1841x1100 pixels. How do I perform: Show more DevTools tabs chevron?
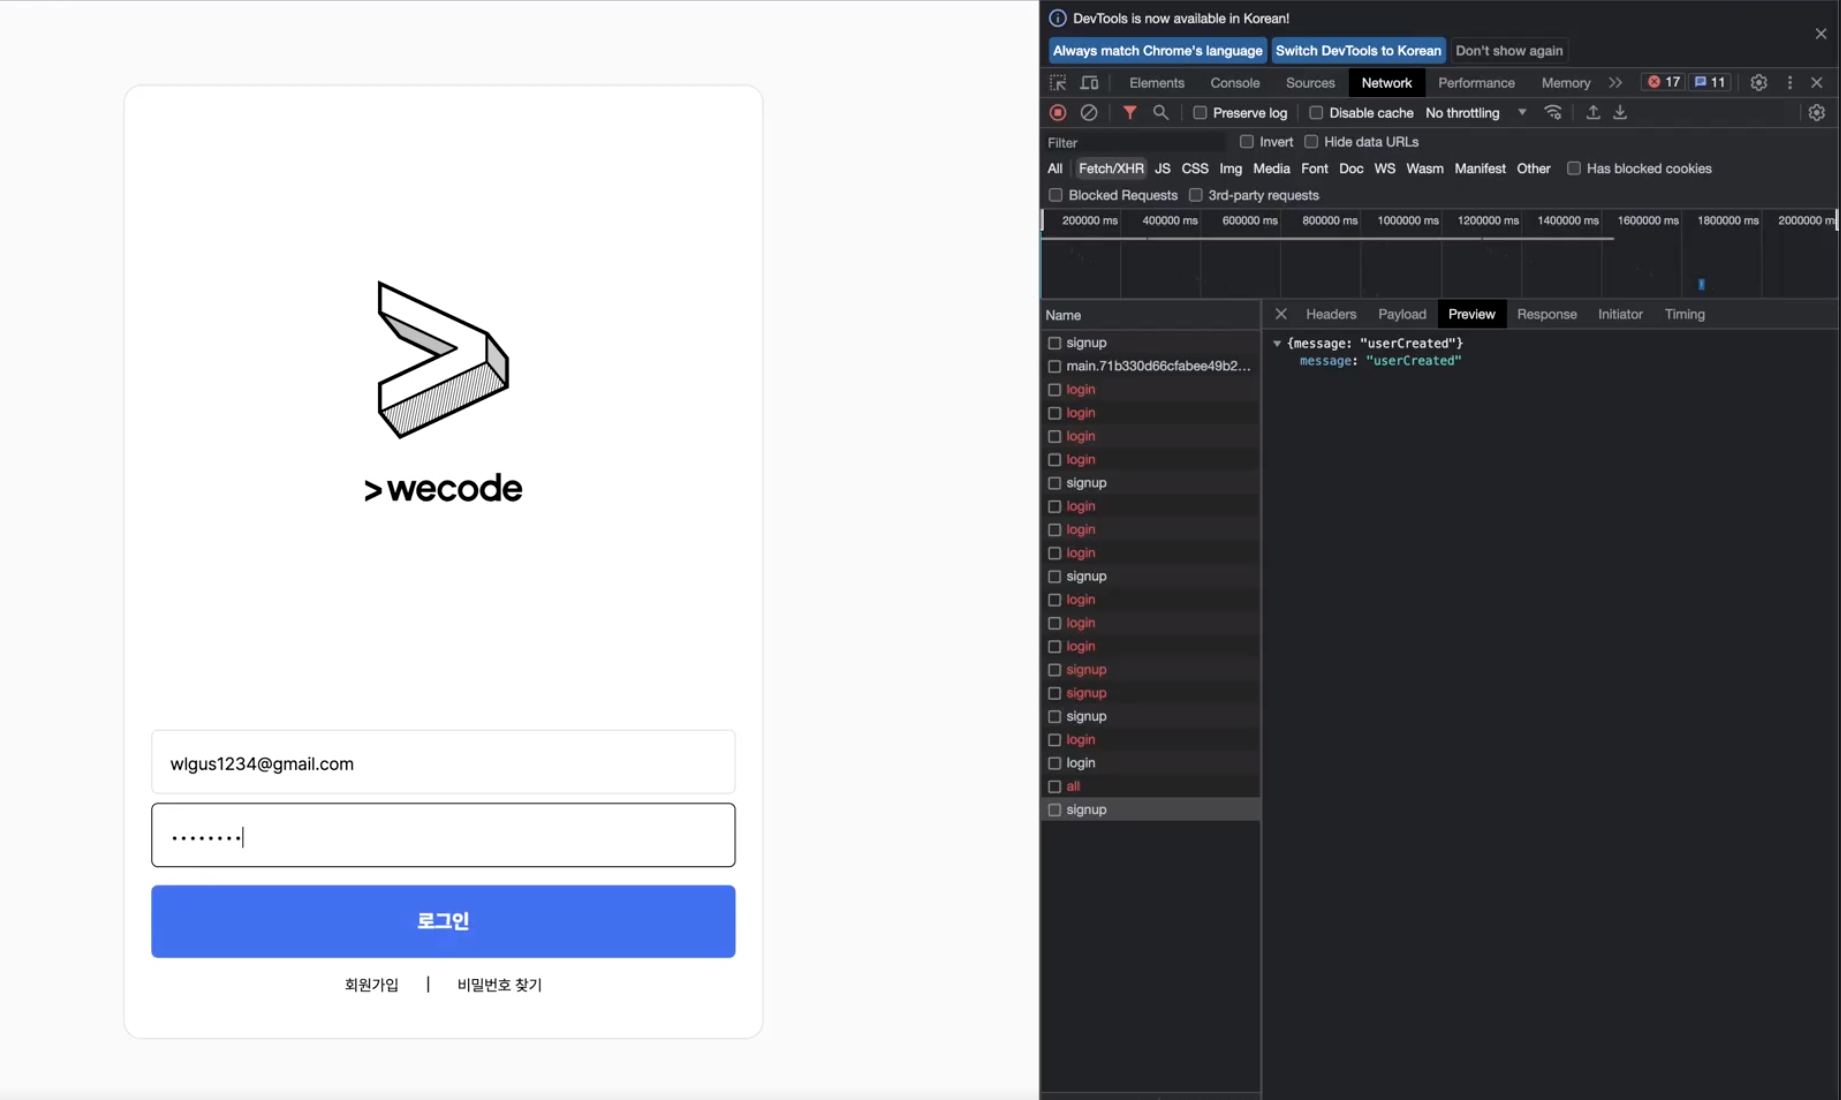(x=1615, y=83)
